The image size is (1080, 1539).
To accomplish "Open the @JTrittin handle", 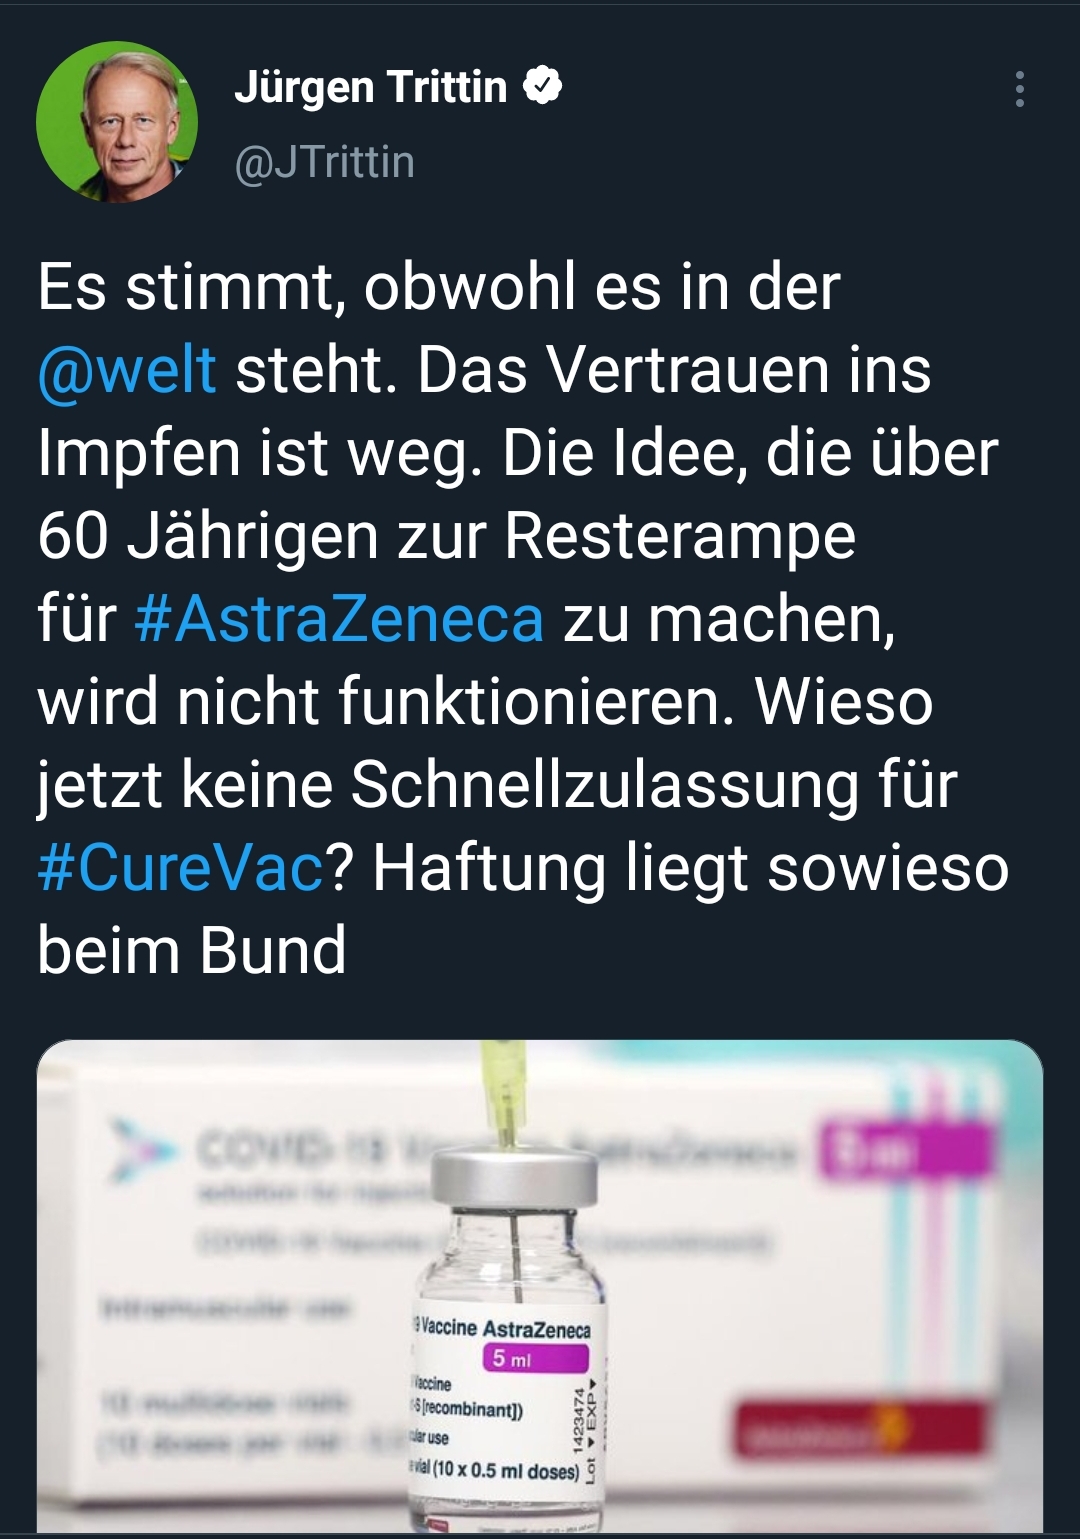I will (324, 162).
